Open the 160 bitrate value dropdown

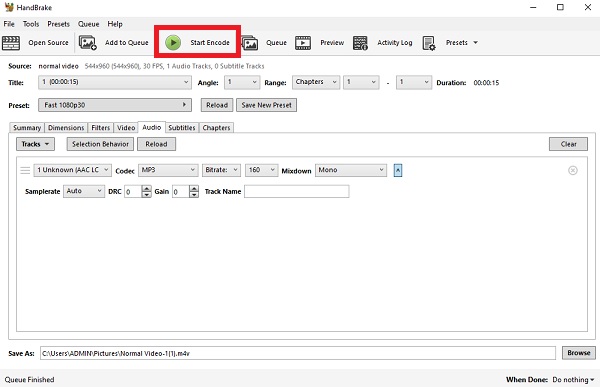click(x=261, y=170)
